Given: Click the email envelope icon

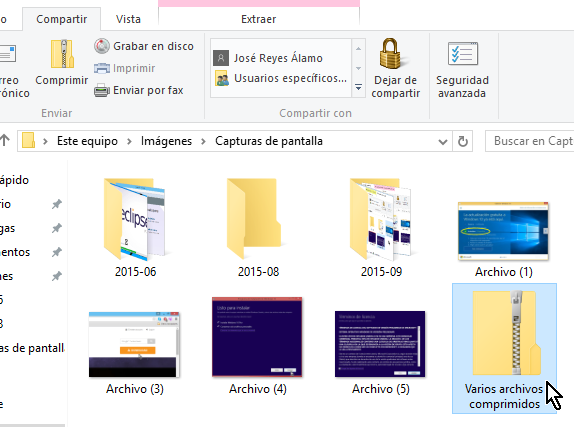Looking at the screenshot, I should (7, 53).
